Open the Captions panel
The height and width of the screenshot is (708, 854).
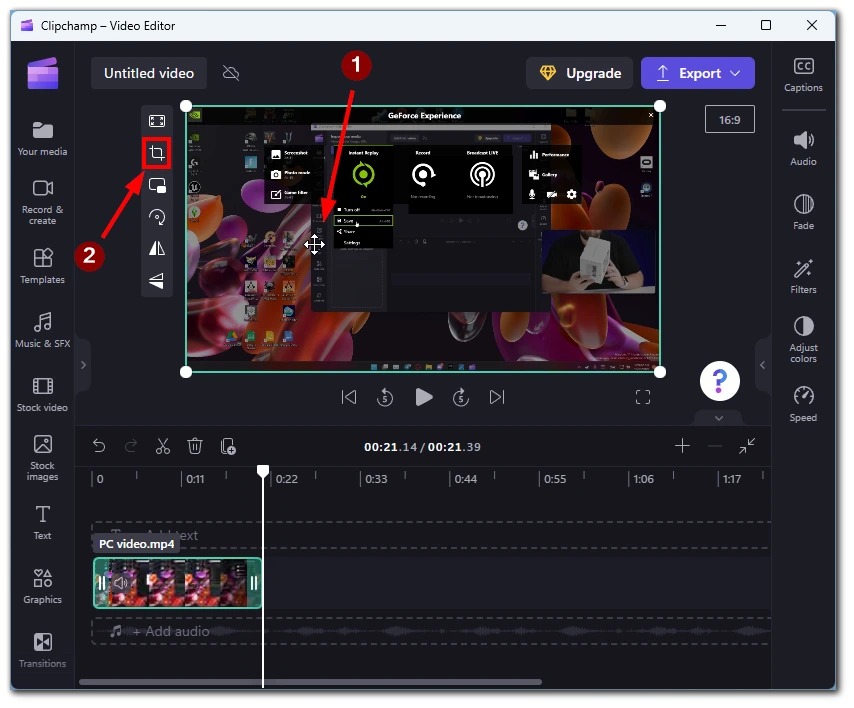pyautogui.click(x=803, y=74)
